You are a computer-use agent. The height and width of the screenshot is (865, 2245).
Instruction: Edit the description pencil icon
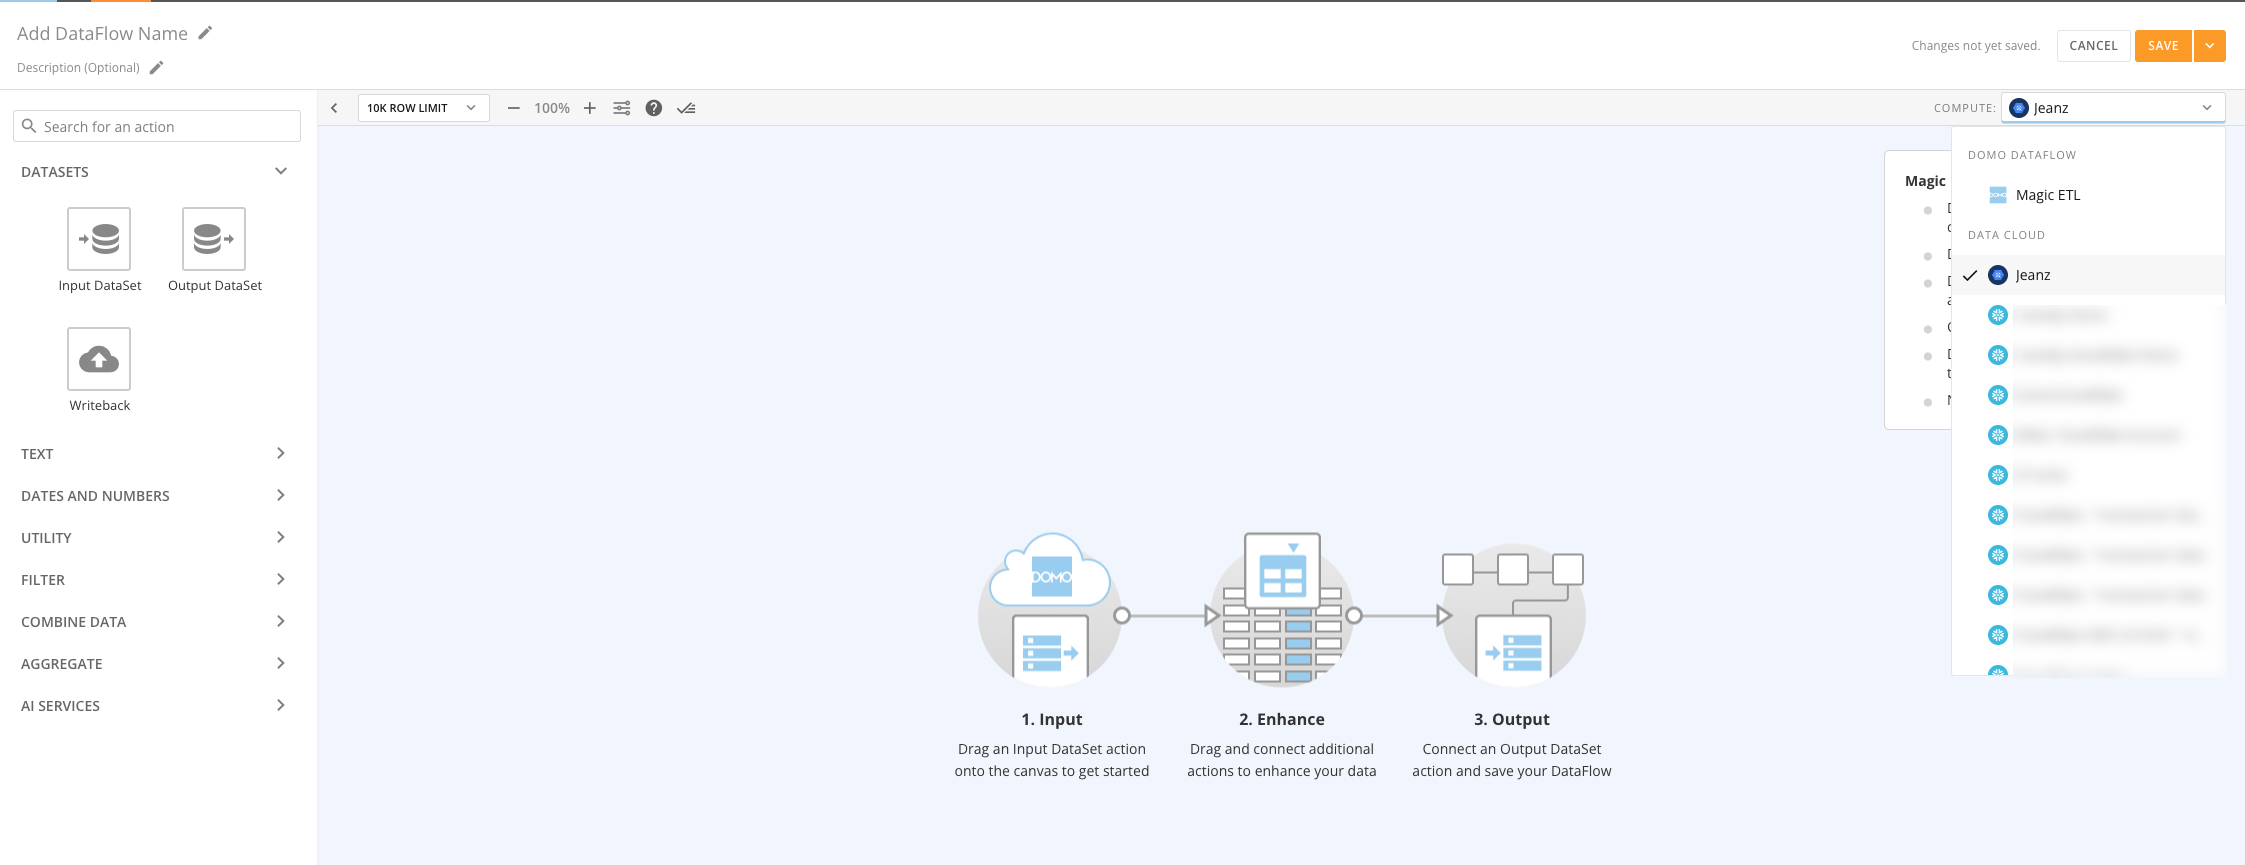pyautogui.click(x=156, y=67)
